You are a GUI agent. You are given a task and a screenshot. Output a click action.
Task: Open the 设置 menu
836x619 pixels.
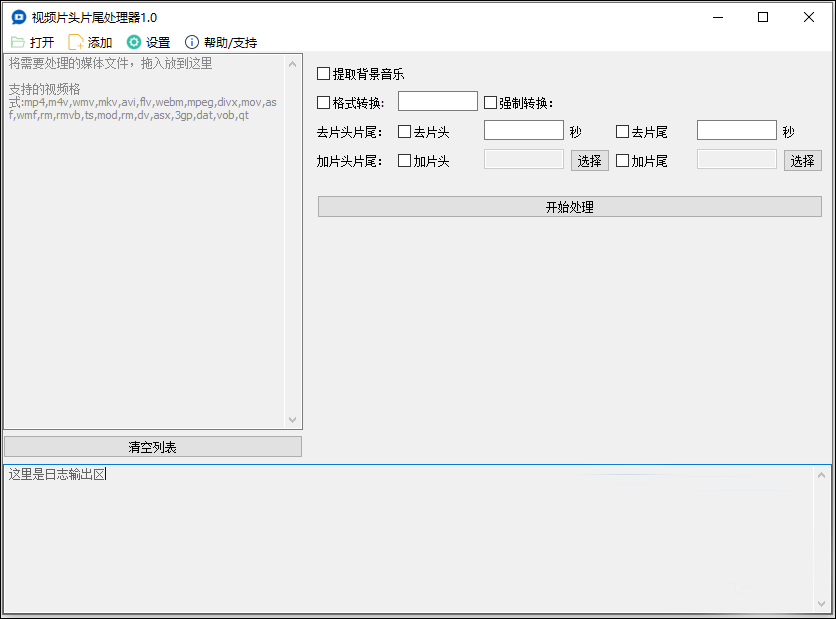click(x=149, y=42)
